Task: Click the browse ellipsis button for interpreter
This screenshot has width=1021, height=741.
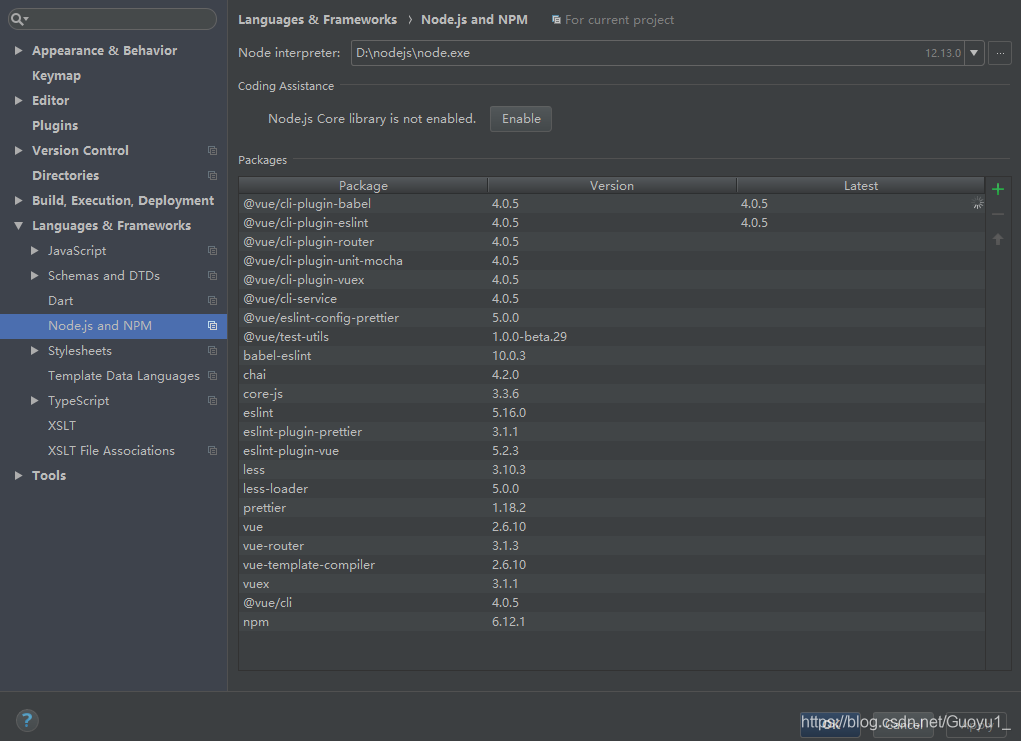Action: tap(1000, 53)
